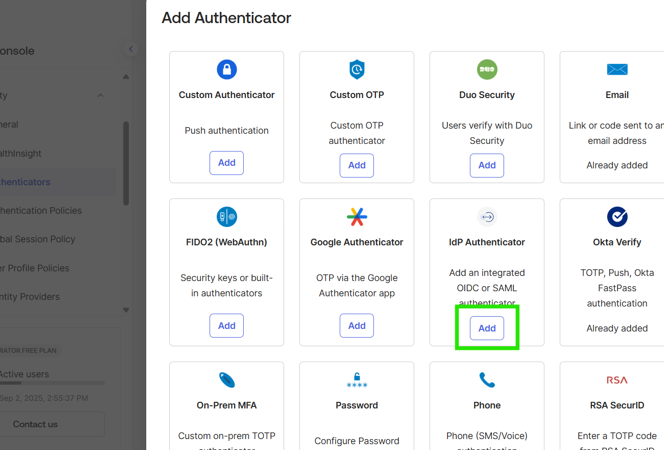664x450 pixels.
Task: Click the Duo Security green icon
Action: pos(487,70)
